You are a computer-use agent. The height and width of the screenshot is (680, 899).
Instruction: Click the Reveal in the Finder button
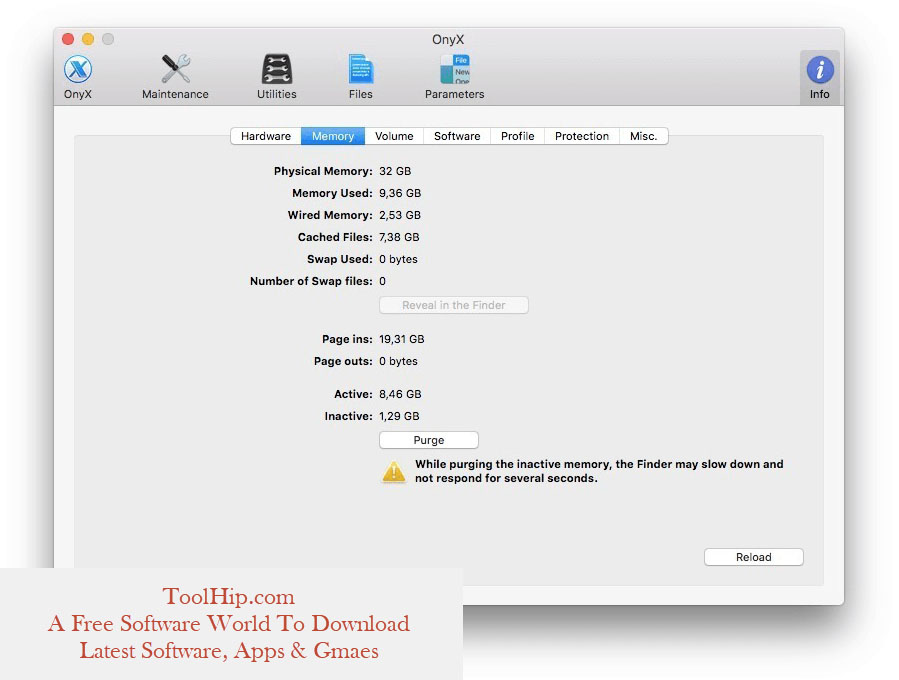[454, 305]
